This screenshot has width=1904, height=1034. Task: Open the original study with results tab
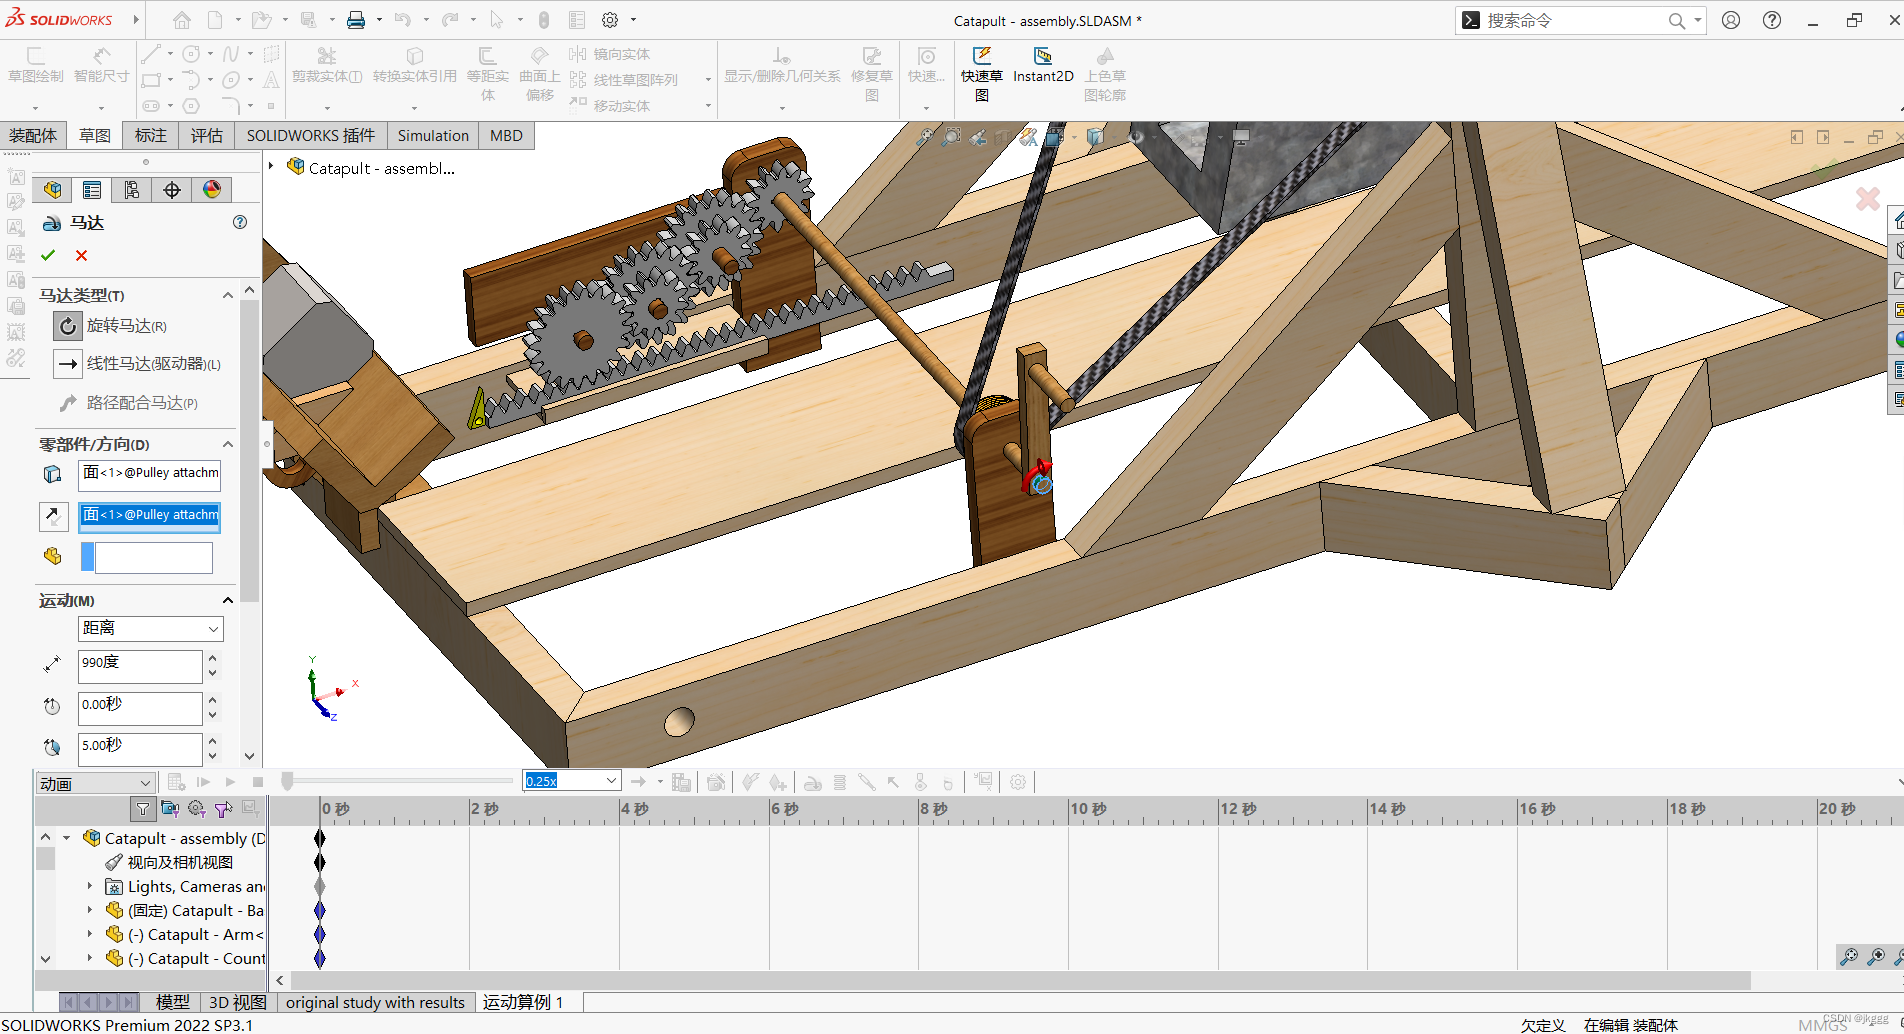pyautogui.click(x=375, y=1002)
